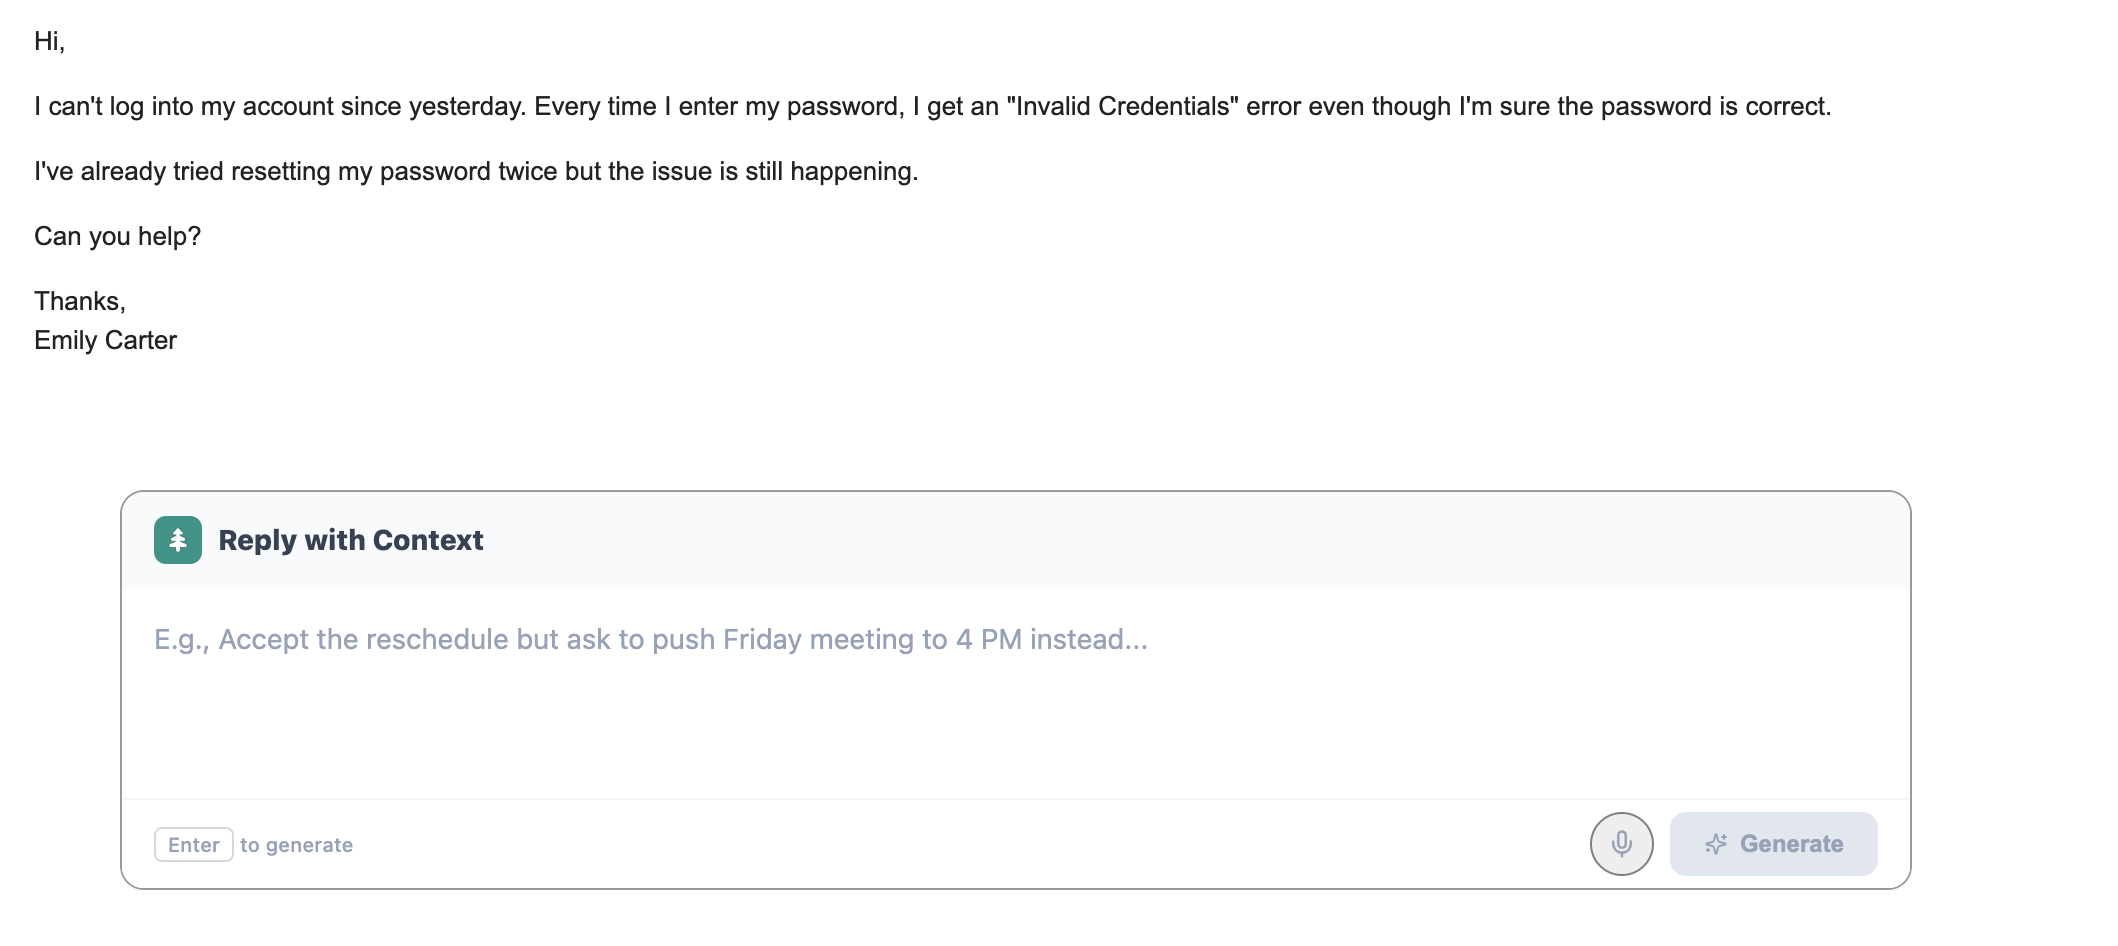The width and height of the screenshot is (2118, 946).
Task: Click the "Thanks," sign-off line
Action: click(80, 301)
